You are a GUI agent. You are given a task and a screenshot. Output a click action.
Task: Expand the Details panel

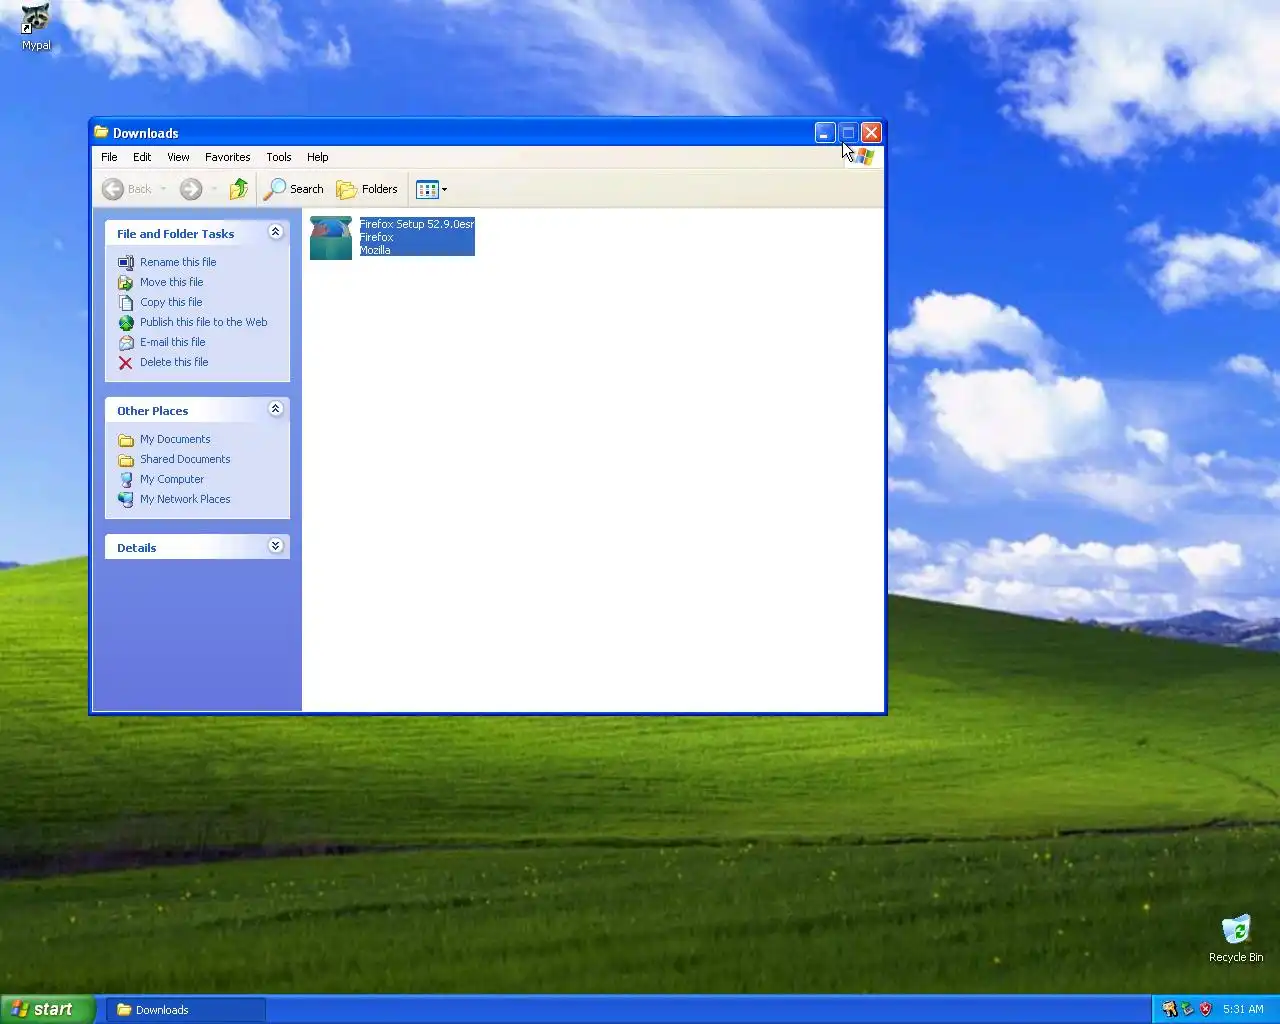coord(276,546)
